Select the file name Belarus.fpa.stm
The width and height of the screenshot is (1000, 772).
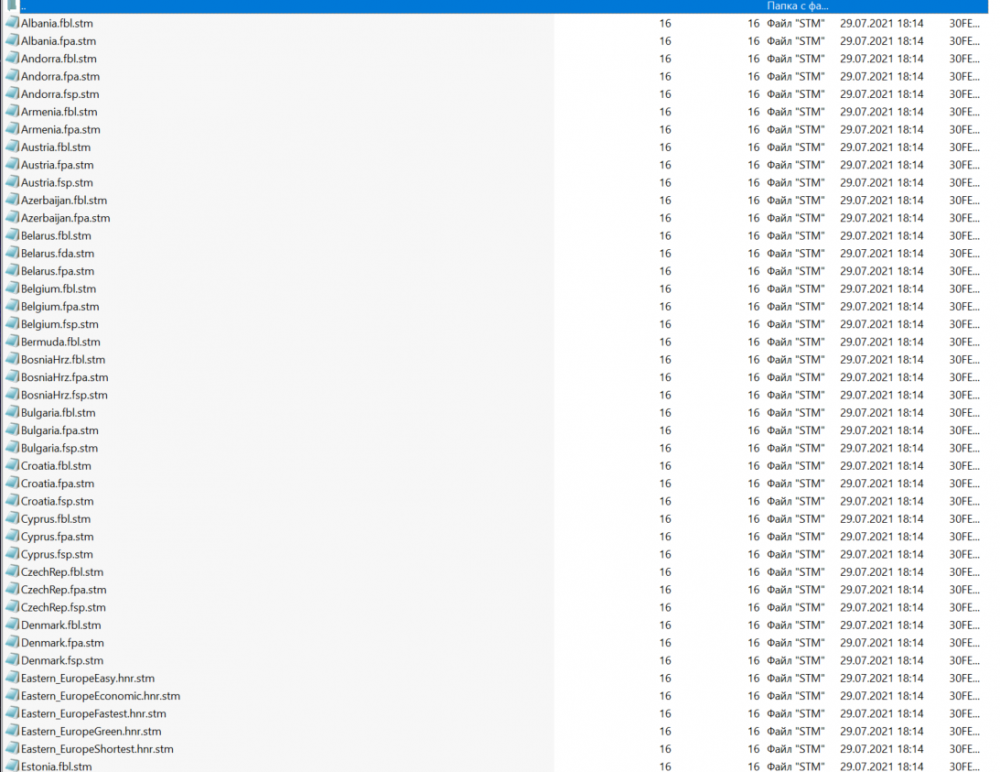tap(57, 271)
